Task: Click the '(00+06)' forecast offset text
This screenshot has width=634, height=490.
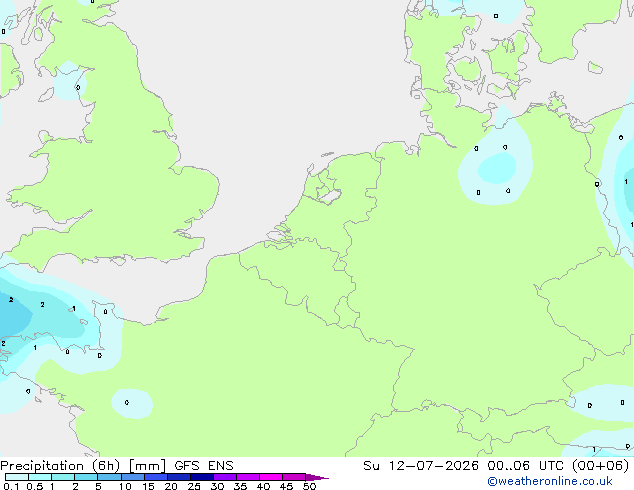Action: [x=601, y=466]
